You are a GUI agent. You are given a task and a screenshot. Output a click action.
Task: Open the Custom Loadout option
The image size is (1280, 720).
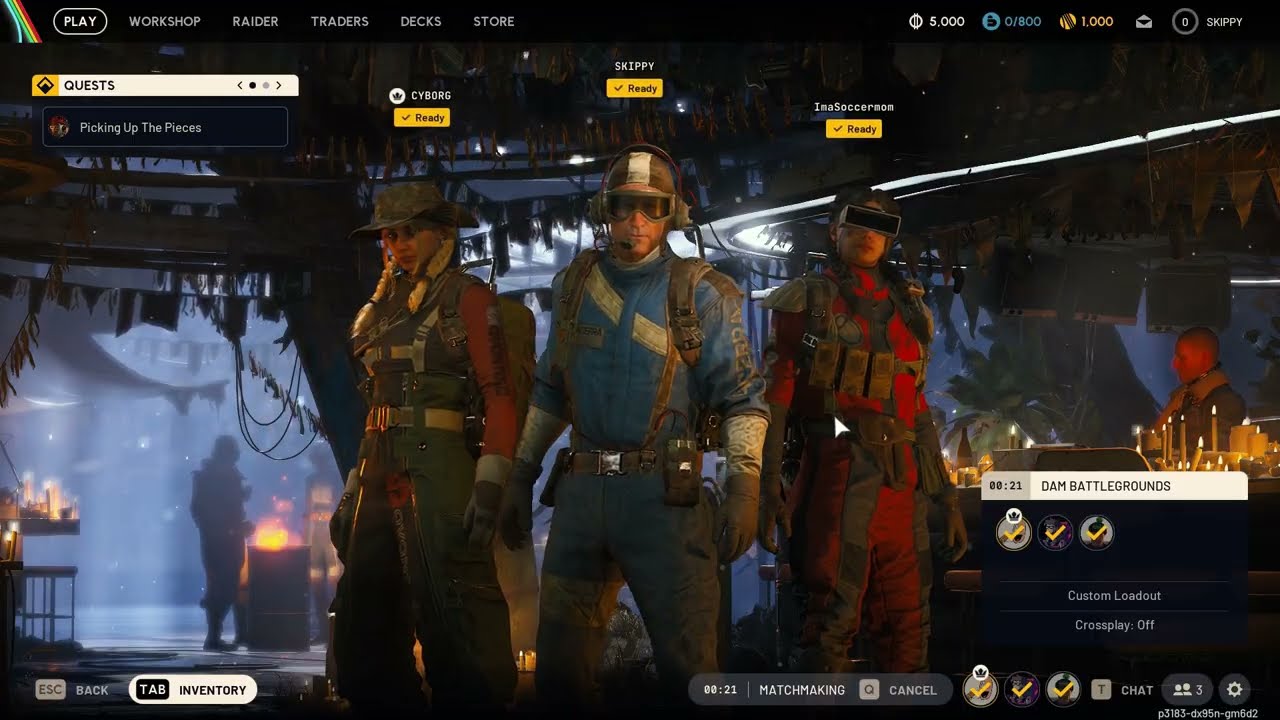(x=1114, y=596)
